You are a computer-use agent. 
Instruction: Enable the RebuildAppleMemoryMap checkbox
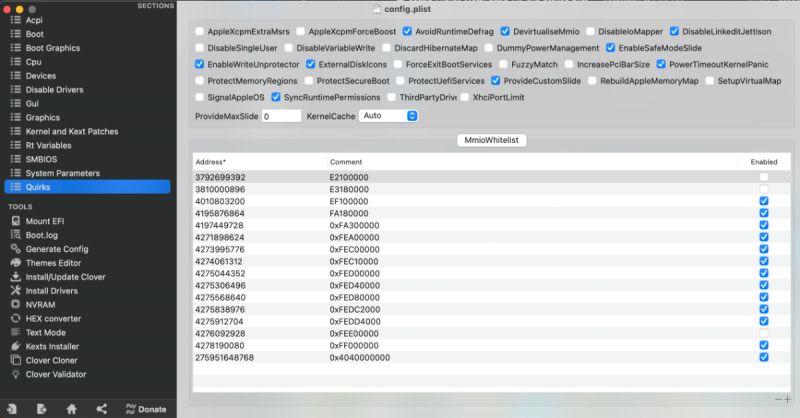592,81
